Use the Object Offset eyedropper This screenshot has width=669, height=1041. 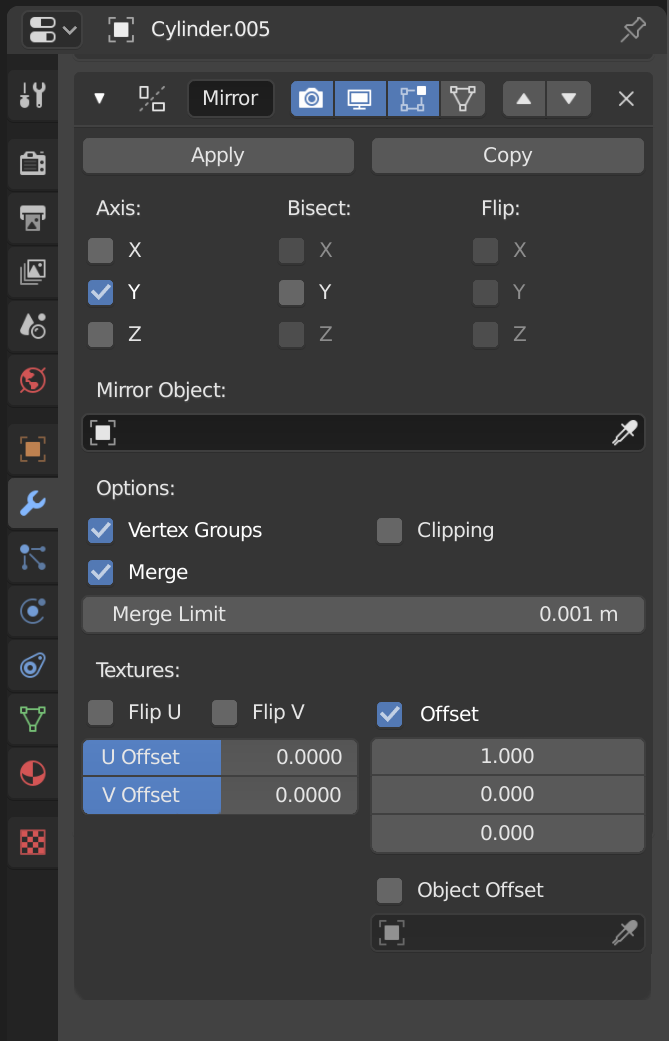[x=625, y=933]
